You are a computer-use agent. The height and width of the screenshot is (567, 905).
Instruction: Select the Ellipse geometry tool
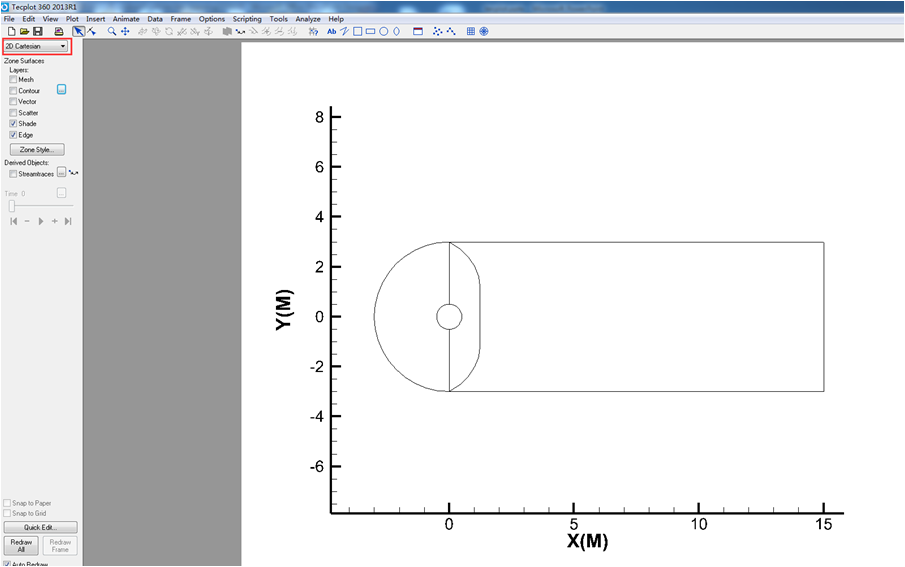tap(397, 31)
